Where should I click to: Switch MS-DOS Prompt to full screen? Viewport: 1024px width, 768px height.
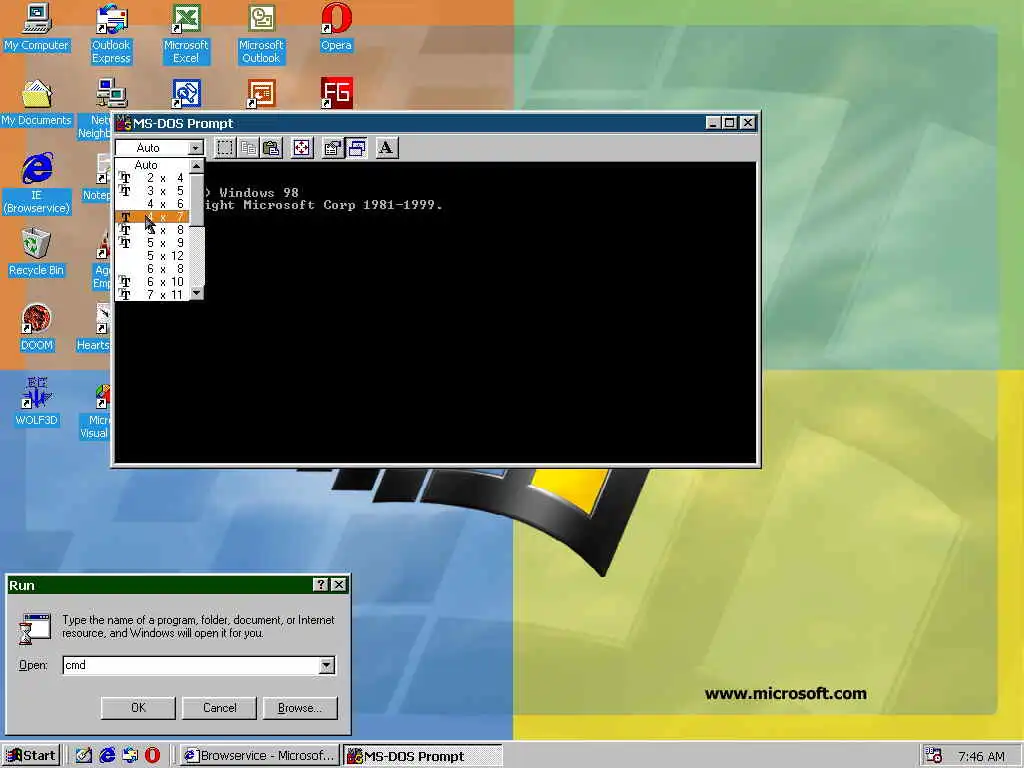pos(302,148)
